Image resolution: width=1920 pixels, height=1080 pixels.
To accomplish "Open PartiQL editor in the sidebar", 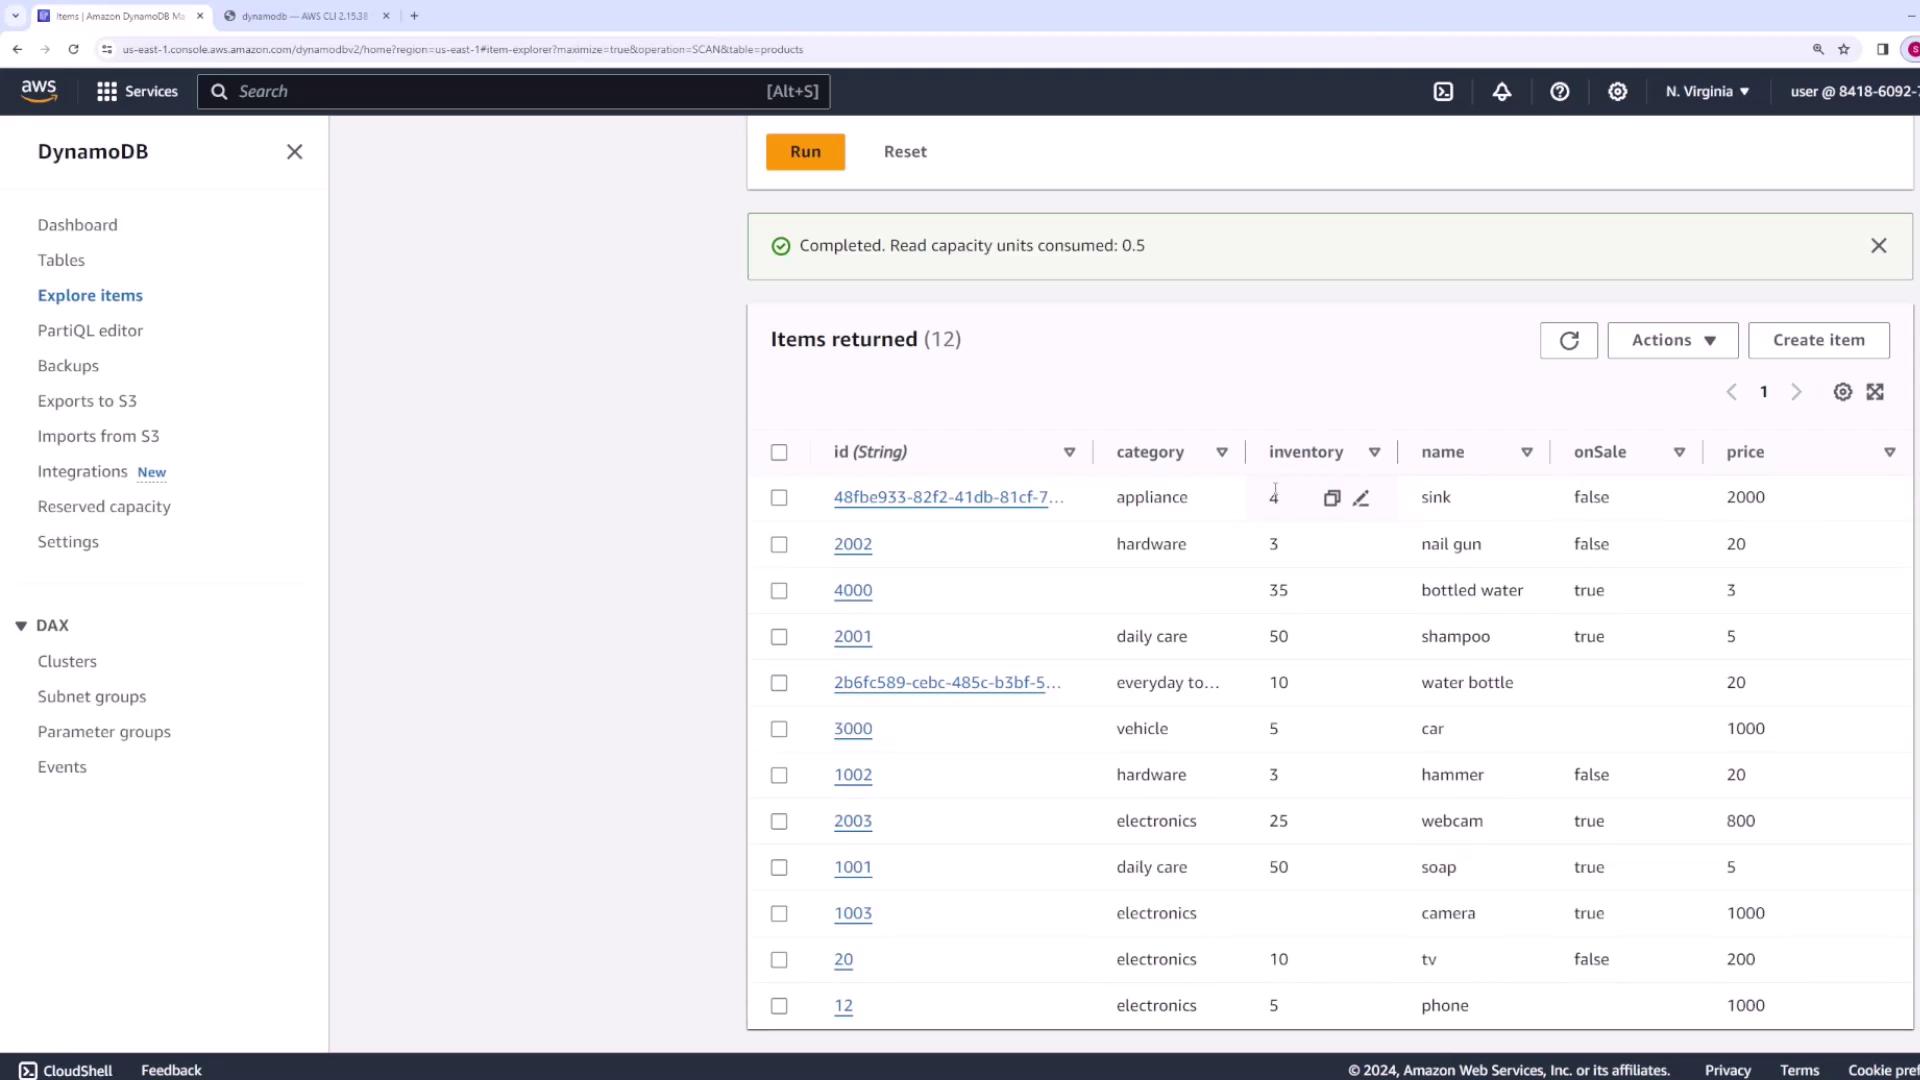I will click(90, 330).
